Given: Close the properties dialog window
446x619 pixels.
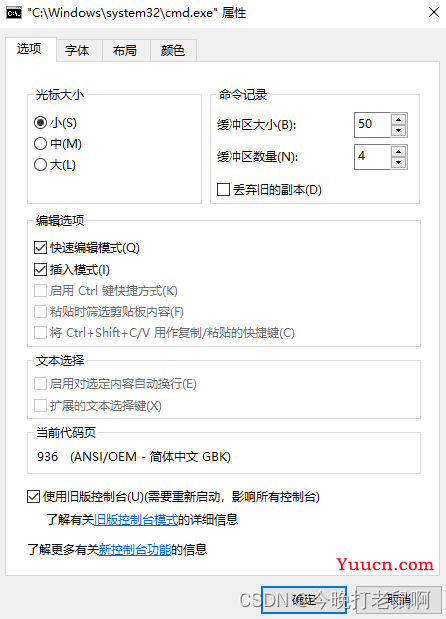Looking at the screenshot, I should [x=434, y=13].
